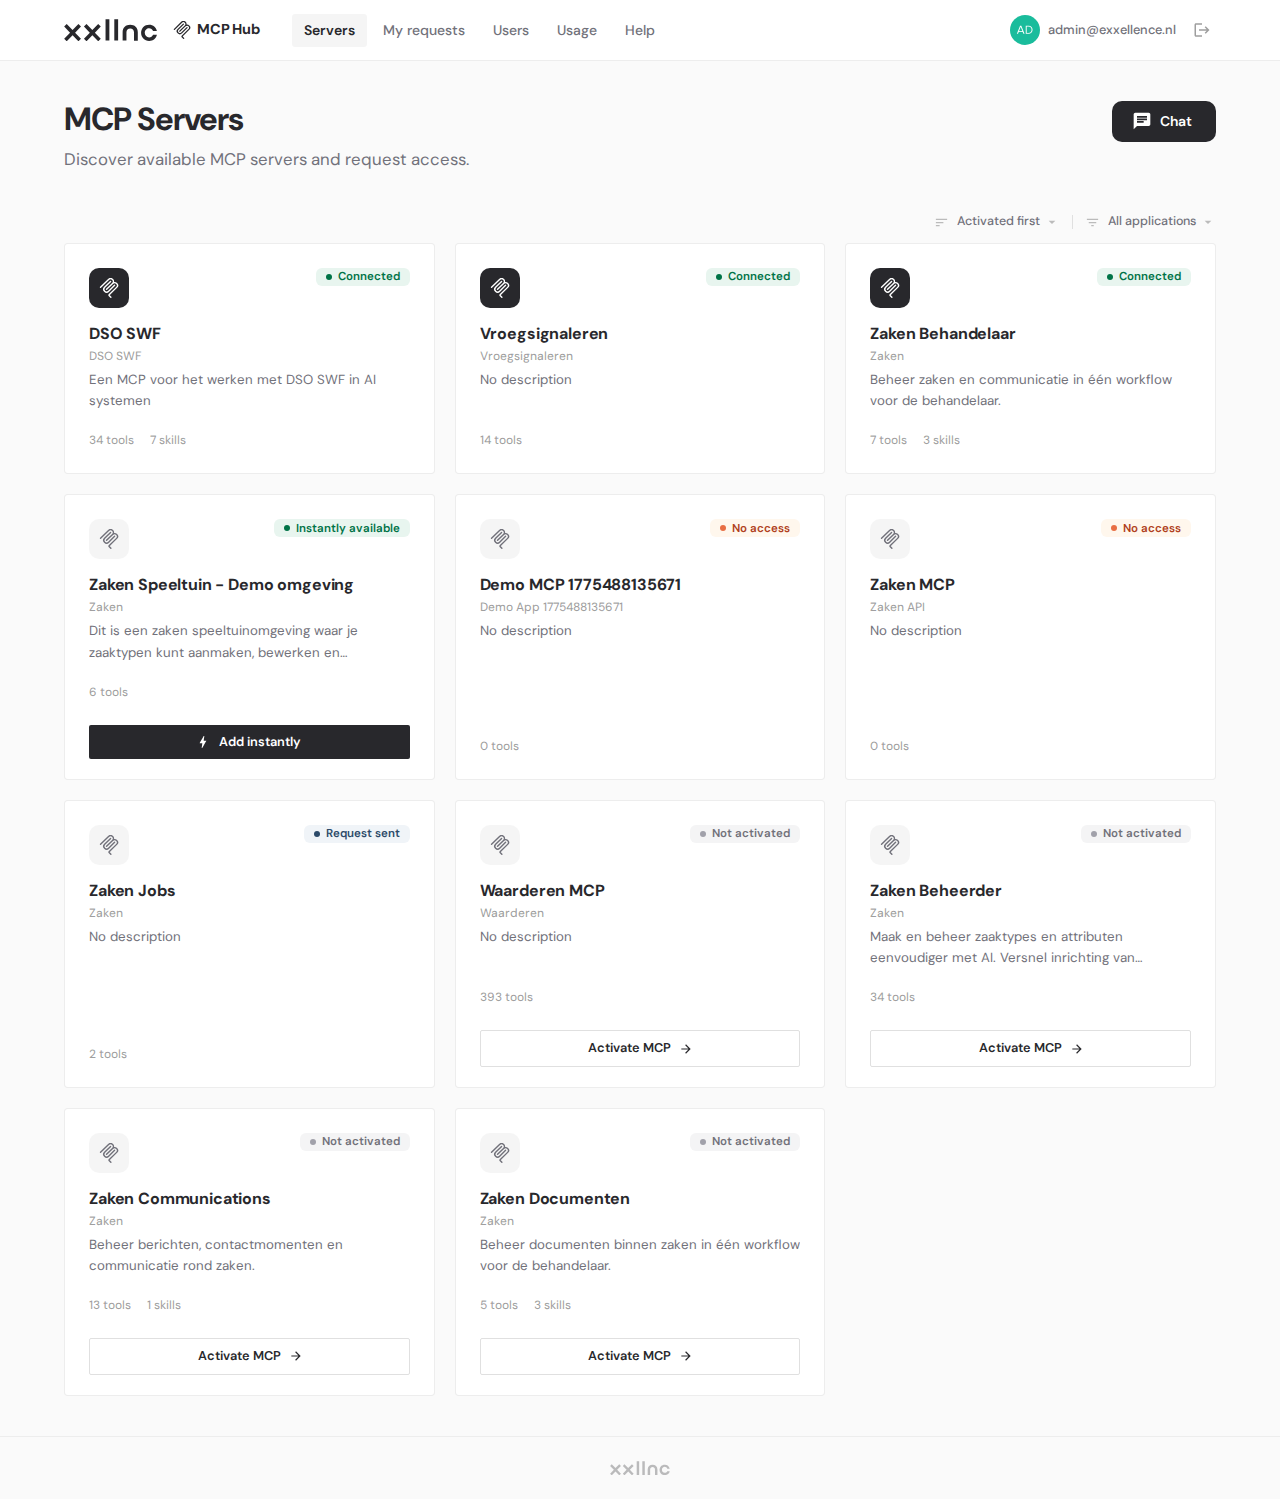Click the Zaken Communications server icon
This screenshot has height=1499, width=1280.
109,1153
